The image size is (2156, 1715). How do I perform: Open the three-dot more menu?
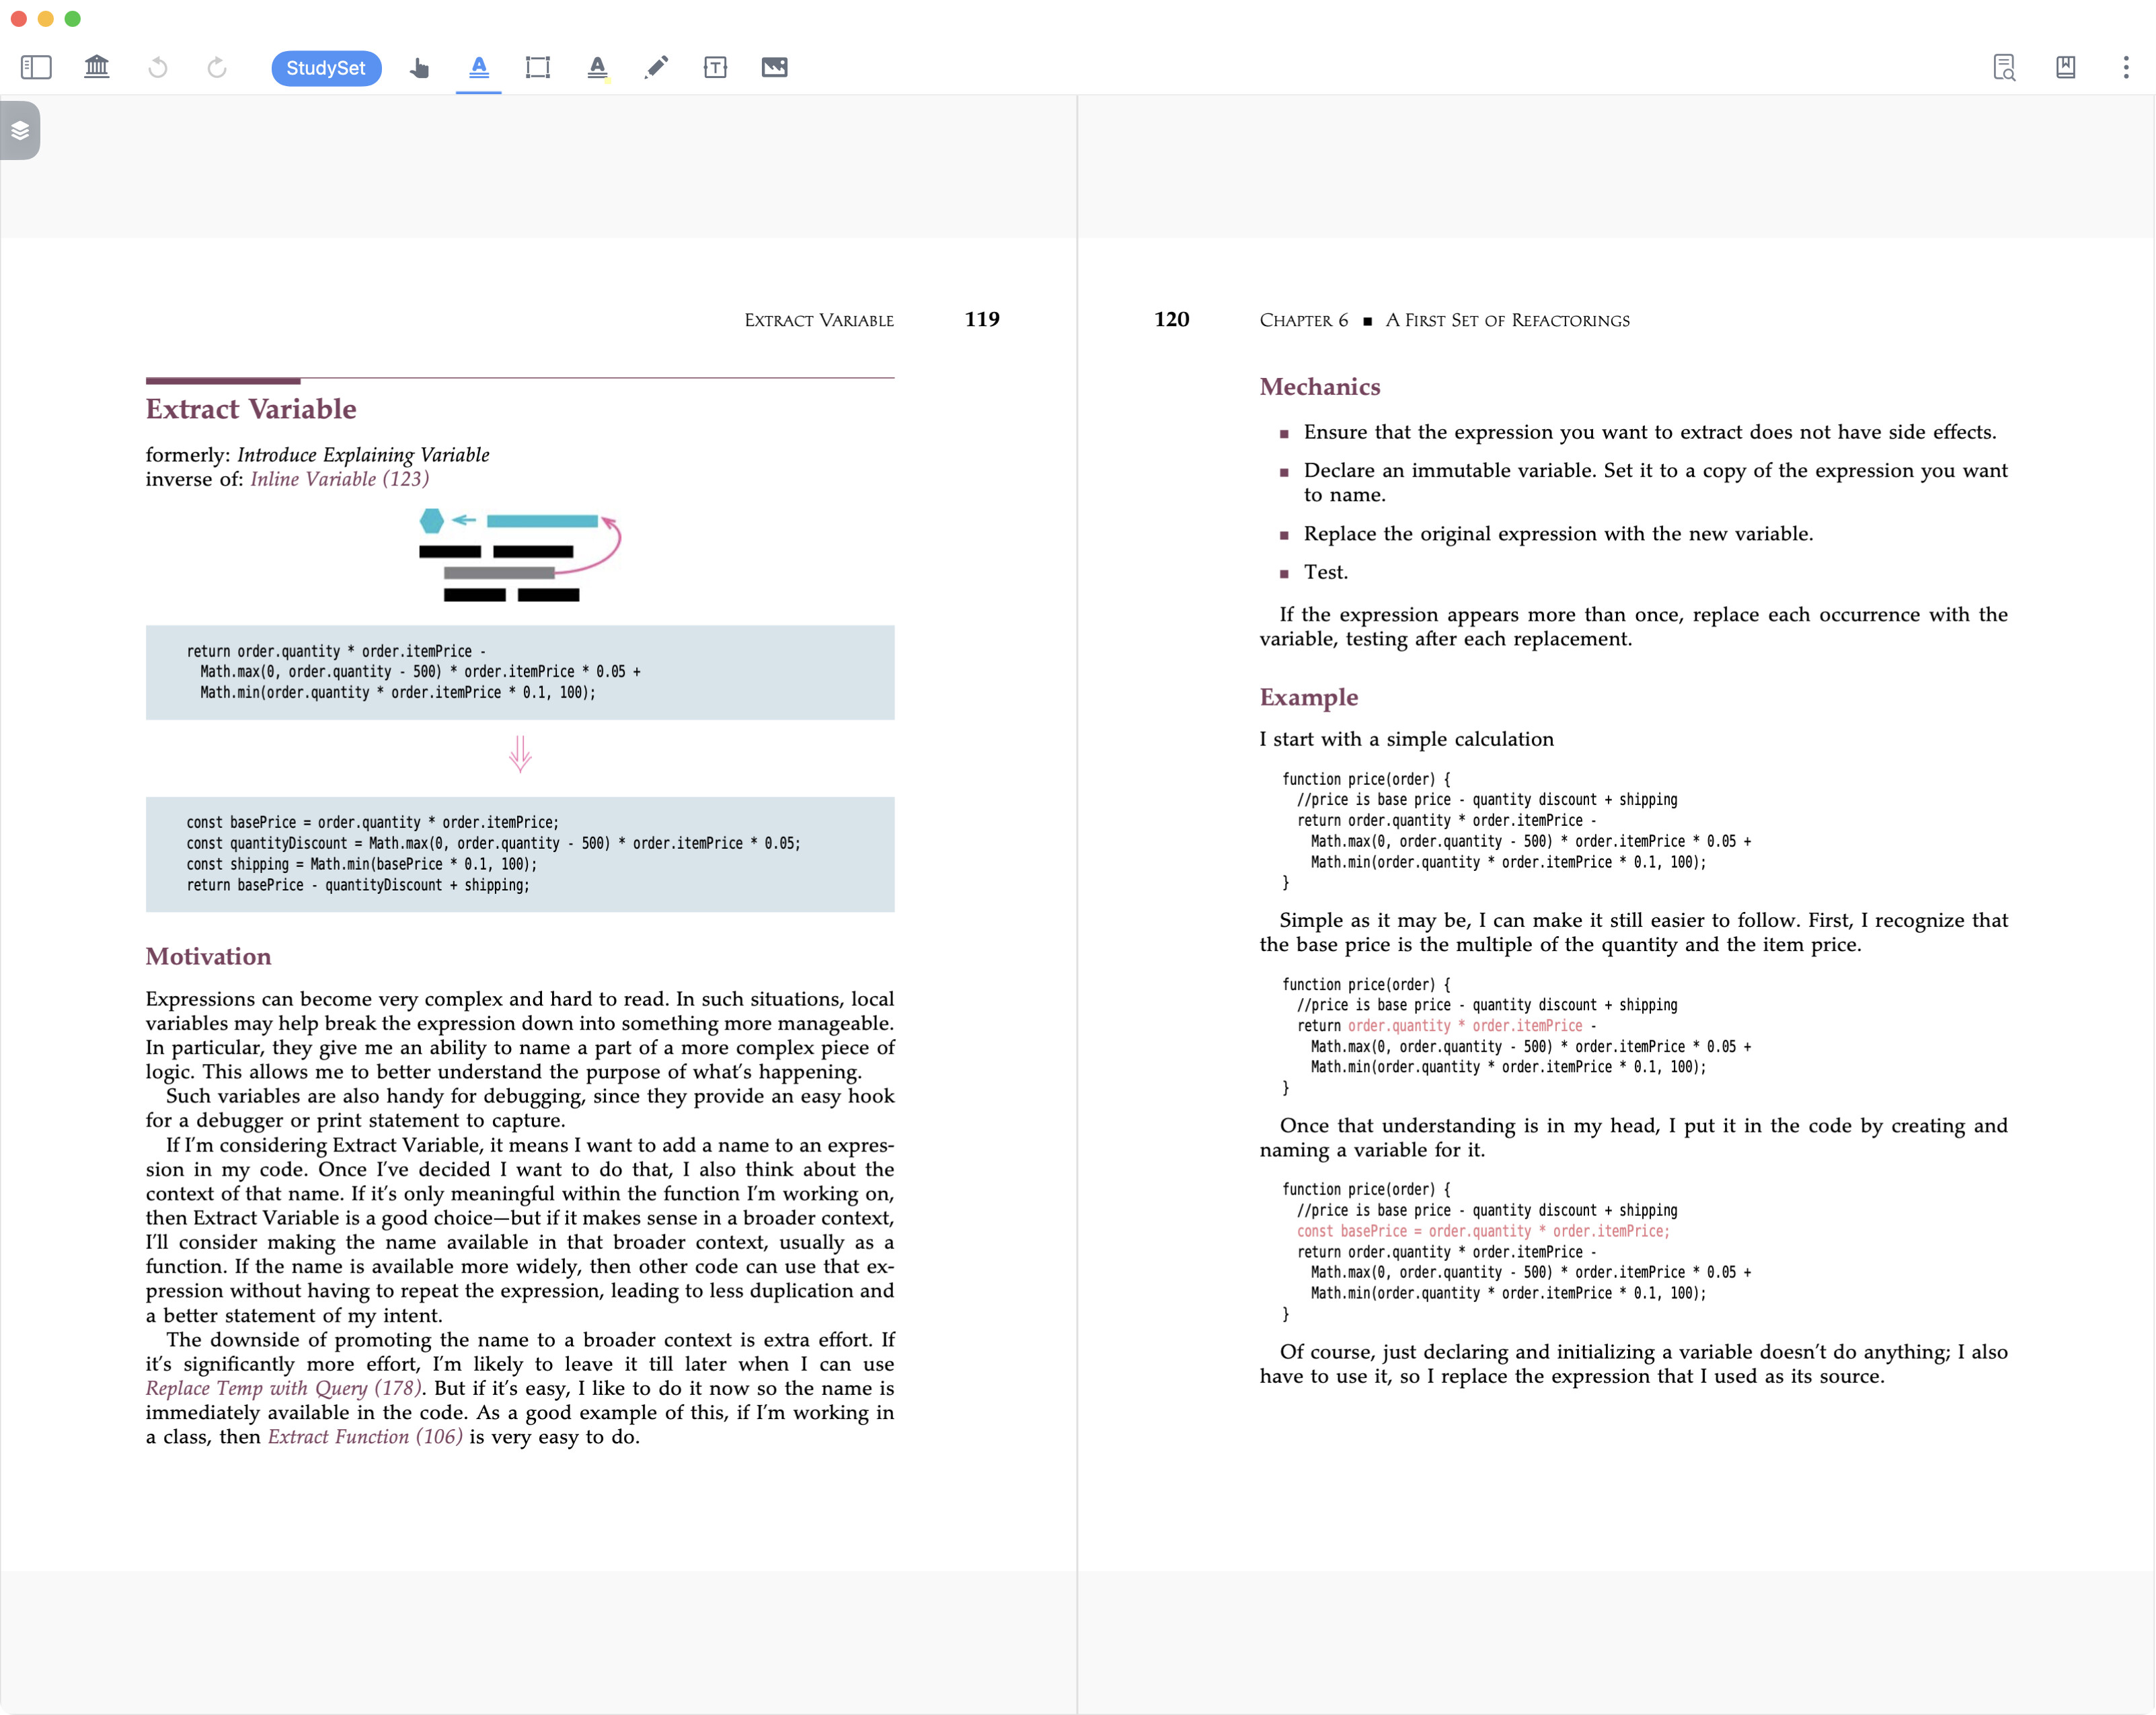(x=2126, y=67)
